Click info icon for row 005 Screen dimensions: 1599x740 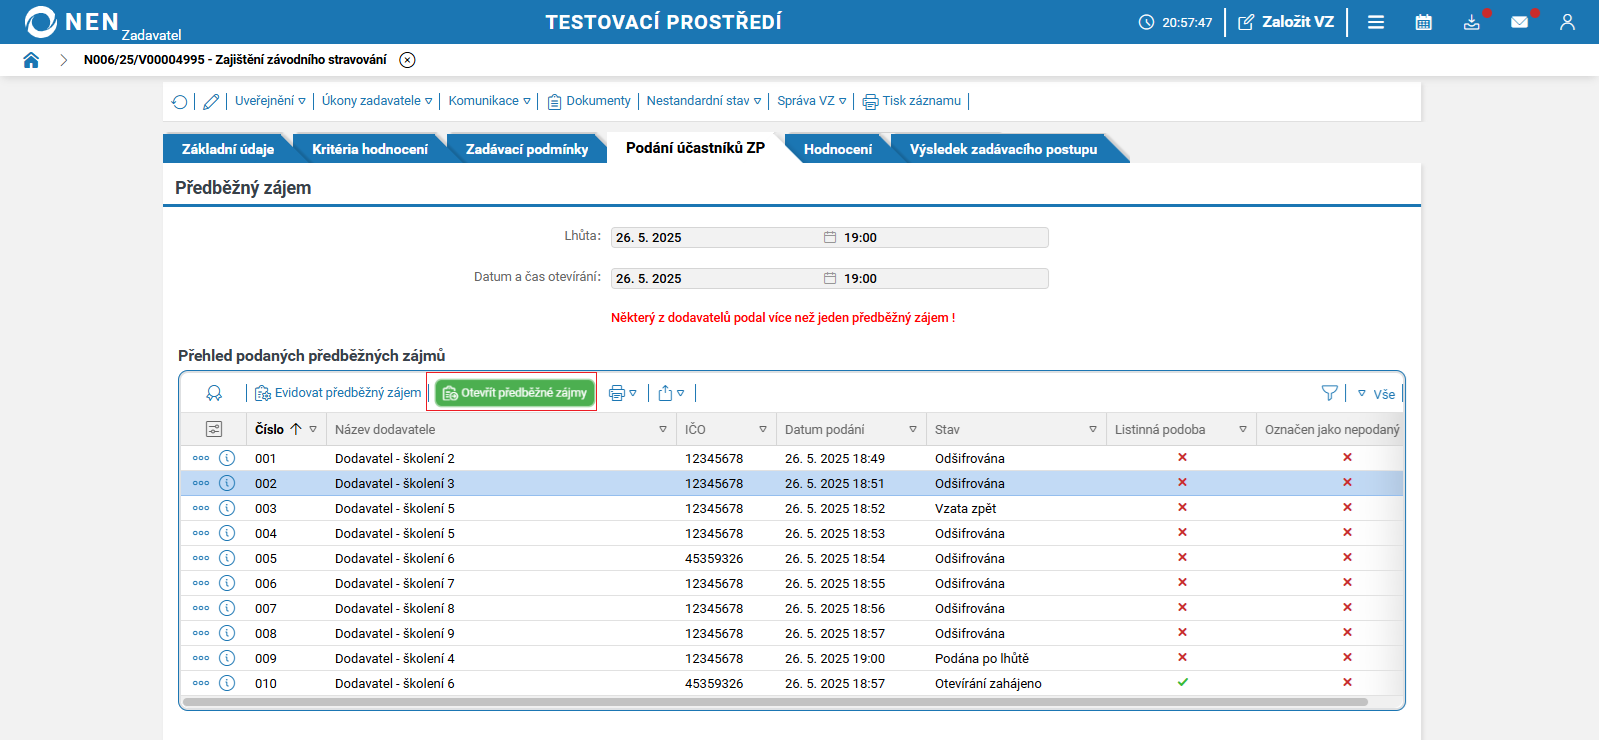pos(227,558)
